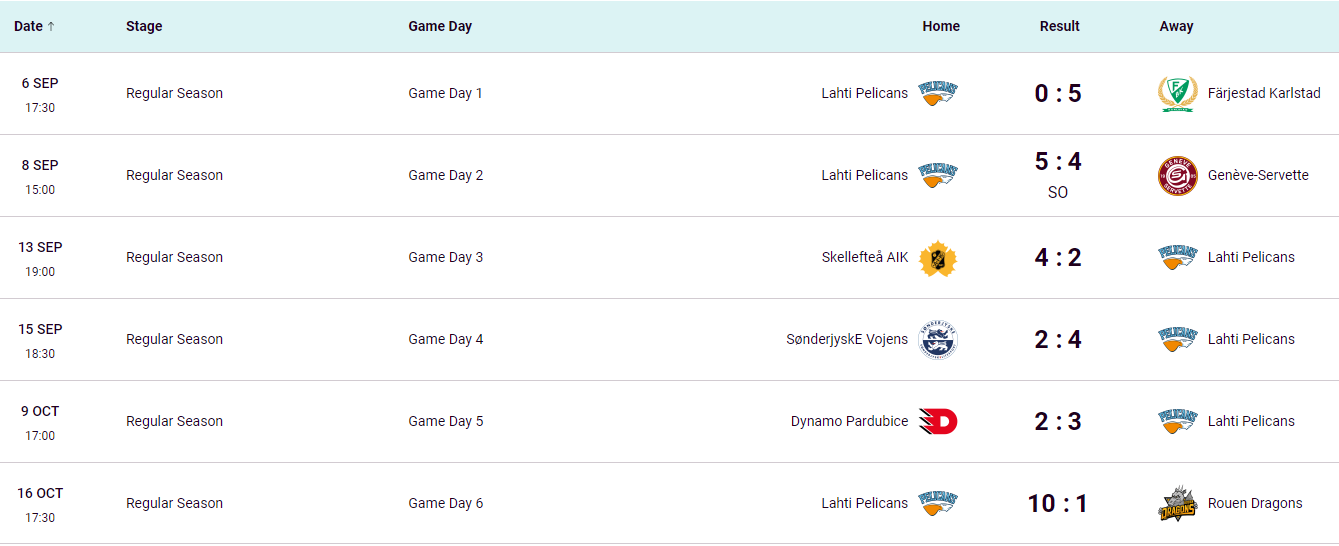Image resolution: width=1339 pixels, height=546 pixels.
Task: Click the Skellefteå AIK team logo
Action: (x=938, y=258)
